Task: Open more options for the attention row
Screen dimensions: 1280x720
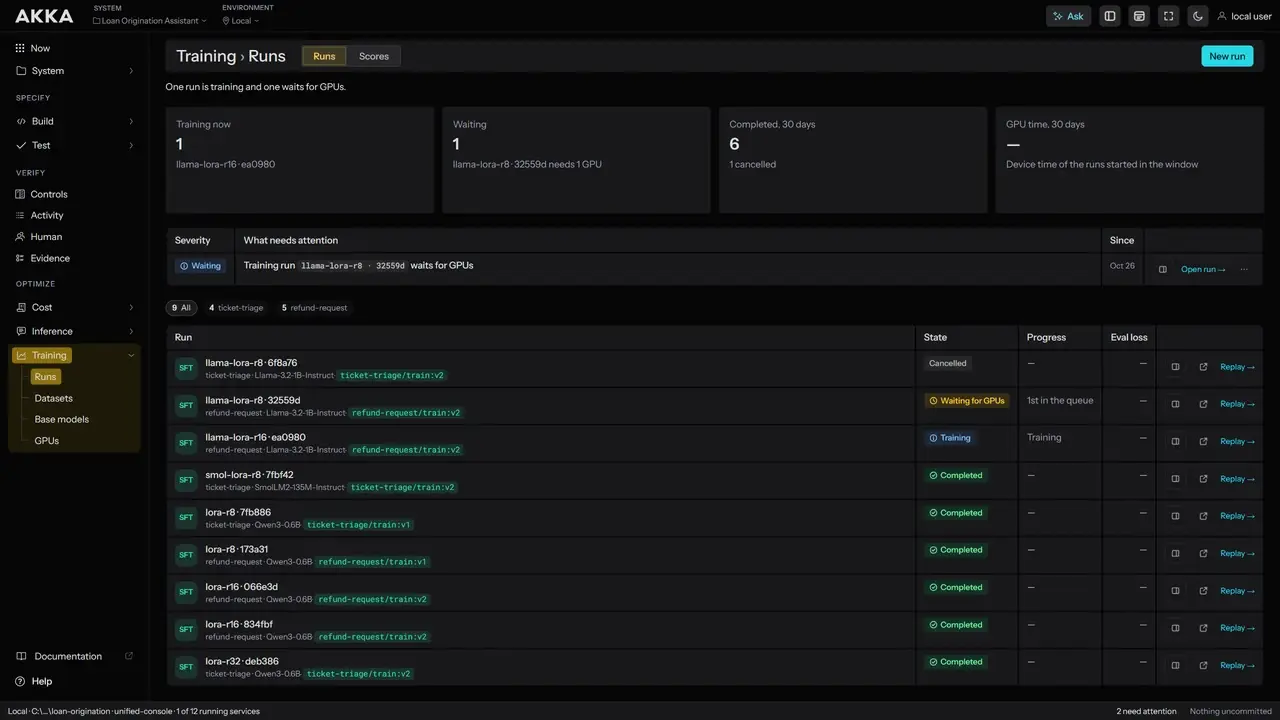Action: (x=1244, y=269)
